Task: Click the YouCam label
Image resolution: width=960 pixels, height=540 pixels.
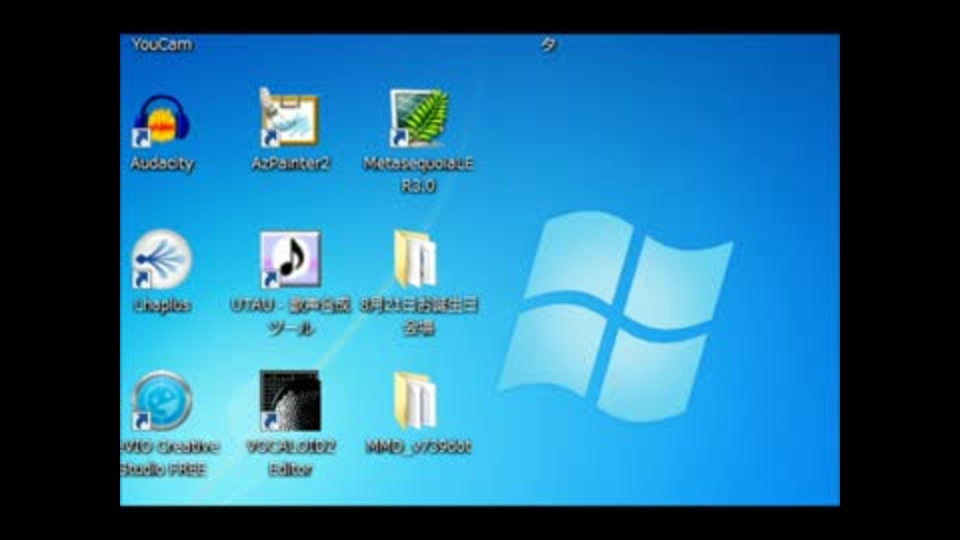Action: (162, 45)
